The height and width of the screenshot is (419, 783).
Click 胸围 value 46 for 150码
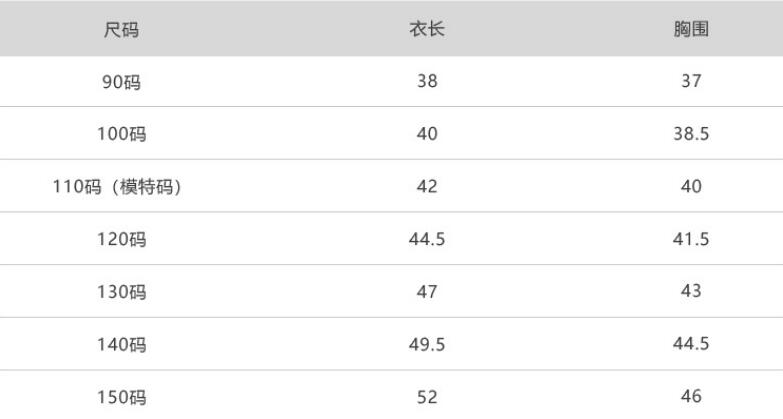pos(691,396)
